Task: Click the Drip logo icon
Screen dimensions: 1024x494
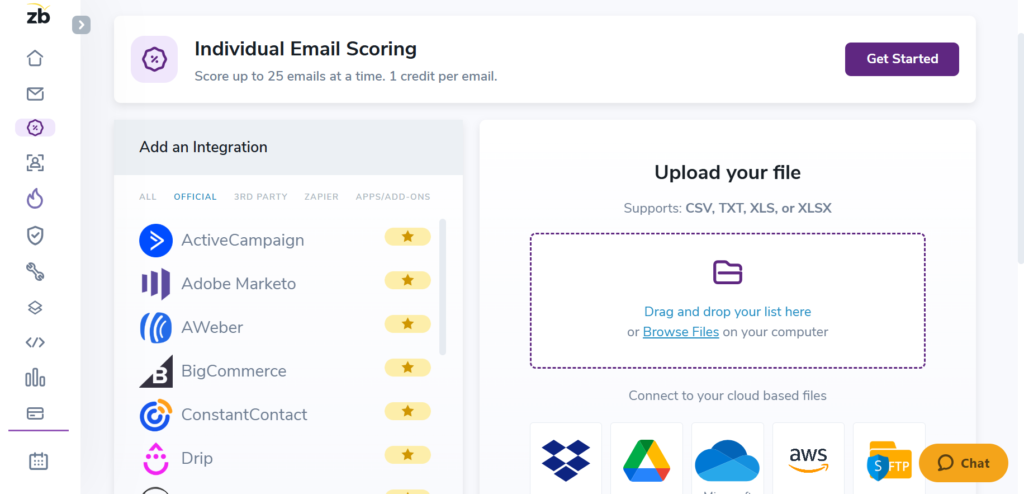Action: coord(156,458)
